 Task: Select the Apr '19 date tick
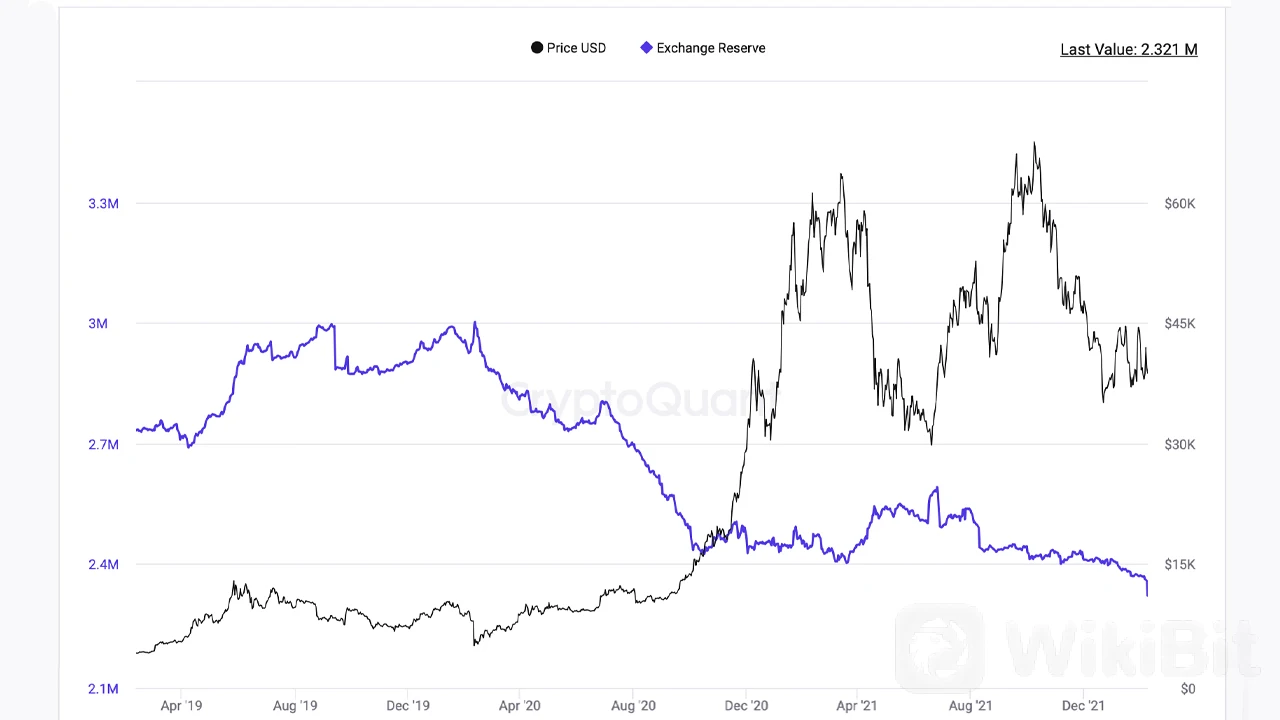181,706
